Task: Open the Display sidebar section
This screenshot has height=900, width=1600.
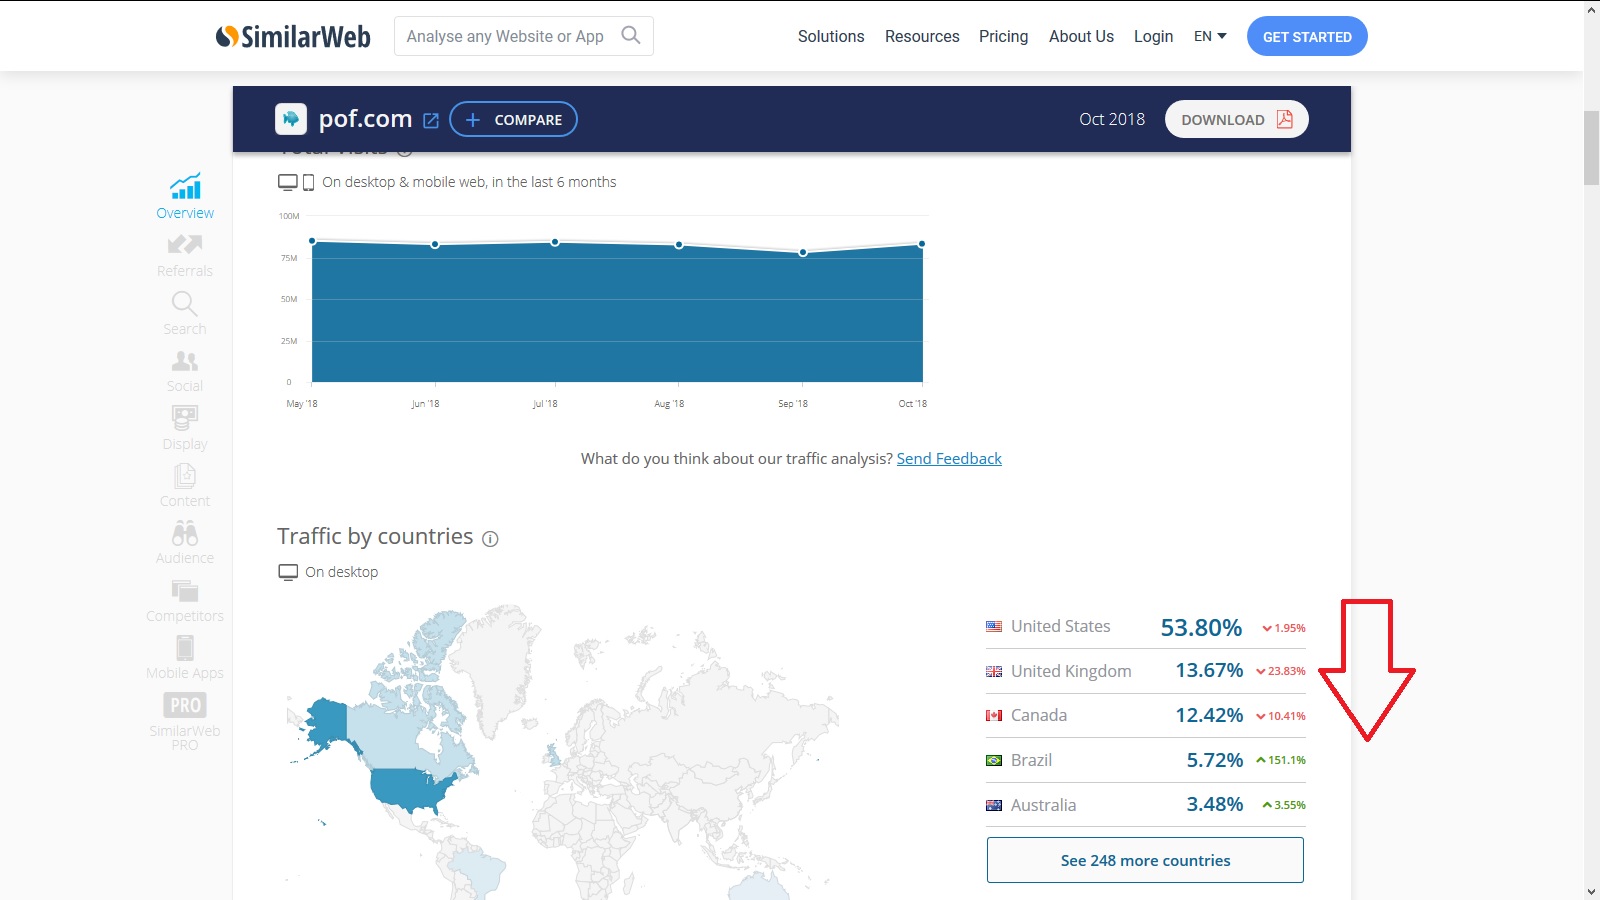Action: point(185,428)
